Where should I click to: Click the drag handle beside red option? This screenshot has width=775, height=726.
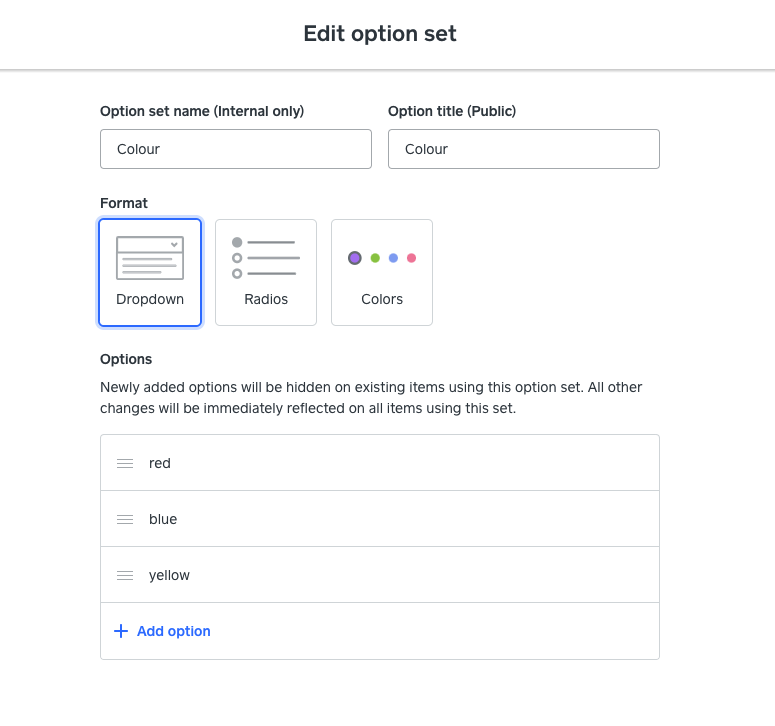(125, 463)
